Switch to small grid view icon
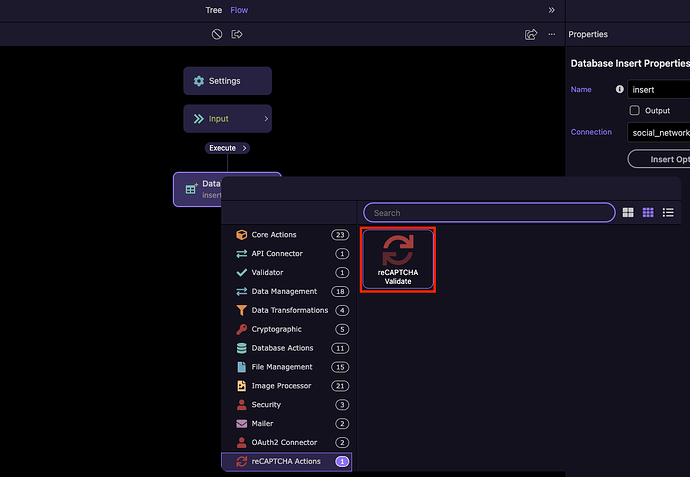Image resolution: width=690 pixels, height=477 pixels. (648, 213)
